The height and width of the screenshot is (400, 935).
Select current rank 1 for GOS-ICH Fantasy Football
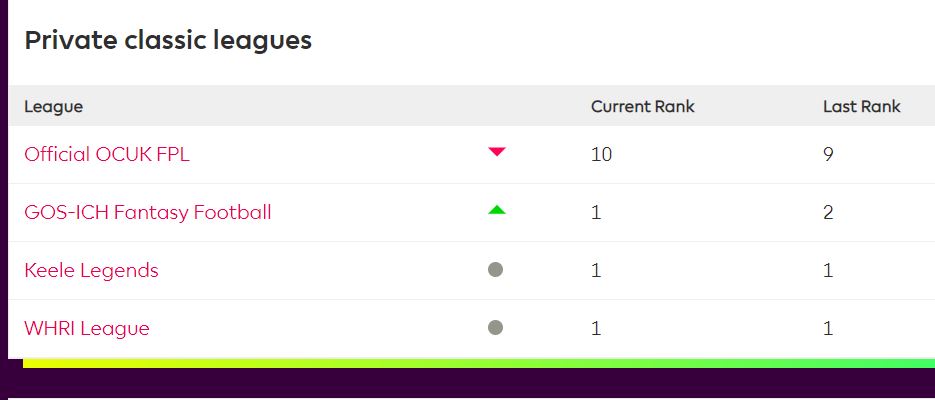tap(596, 212)
